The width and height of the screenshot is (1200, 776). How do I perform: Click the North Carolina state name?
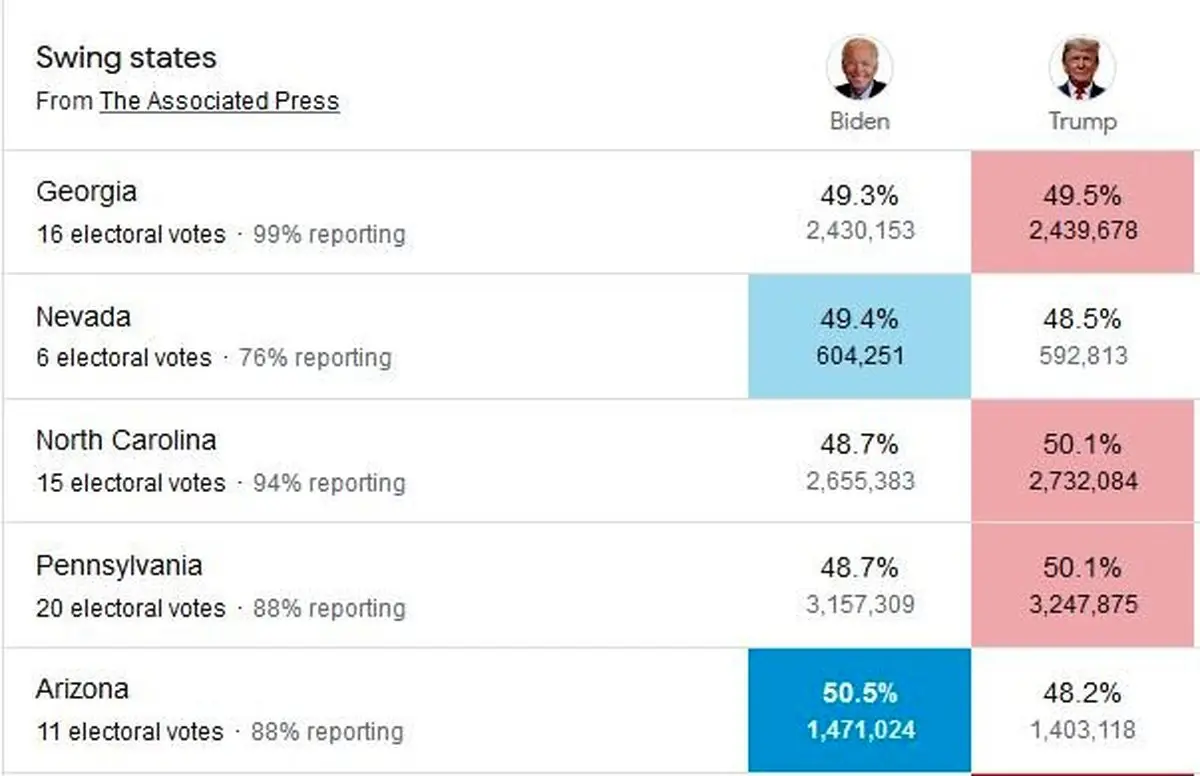tap(126, 440)
